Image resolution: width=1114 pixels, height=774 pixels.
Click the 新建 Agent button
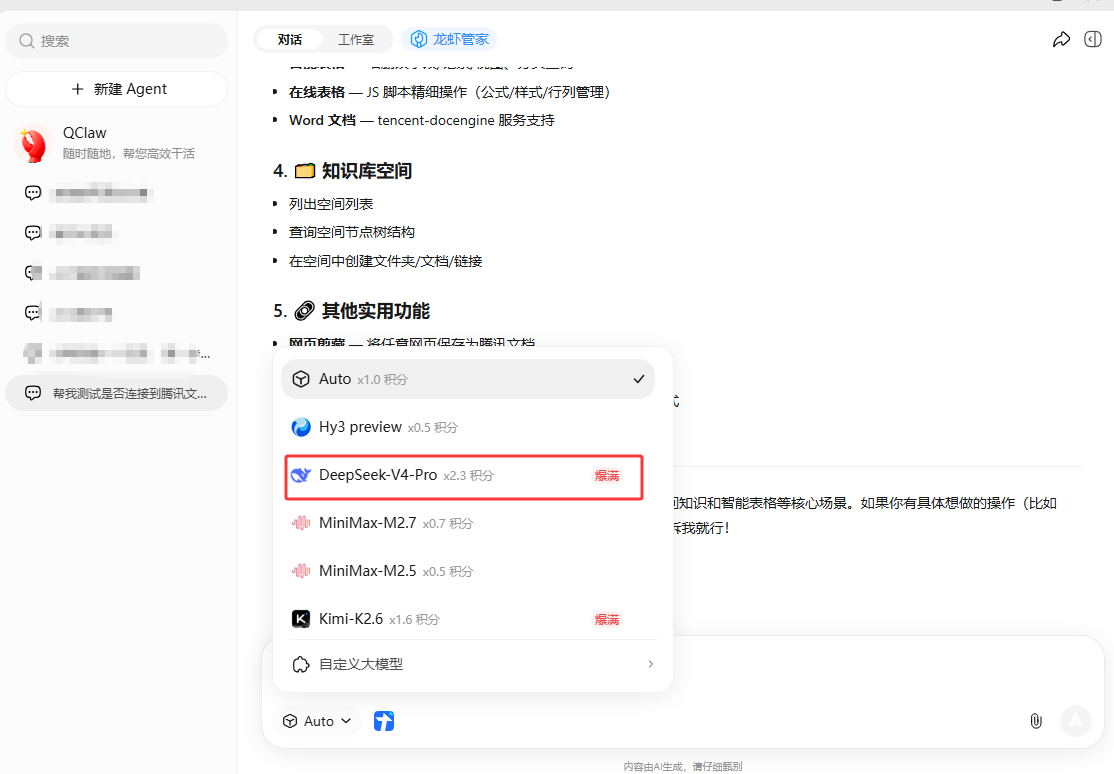point(116,88)
